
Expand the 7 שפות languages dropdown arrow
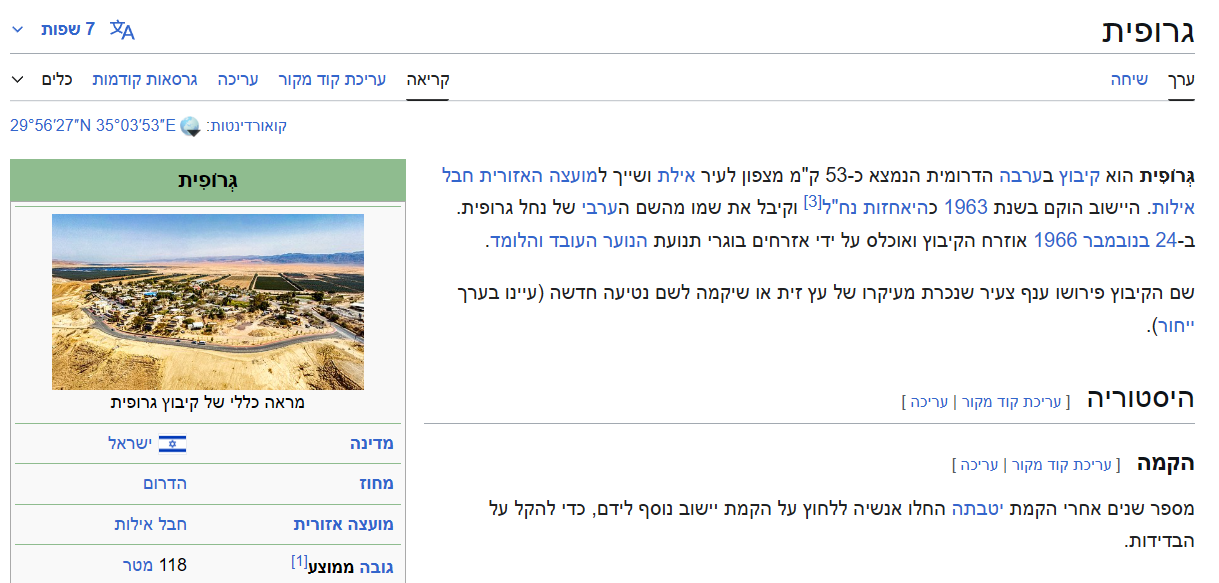(x=17, y=29)
